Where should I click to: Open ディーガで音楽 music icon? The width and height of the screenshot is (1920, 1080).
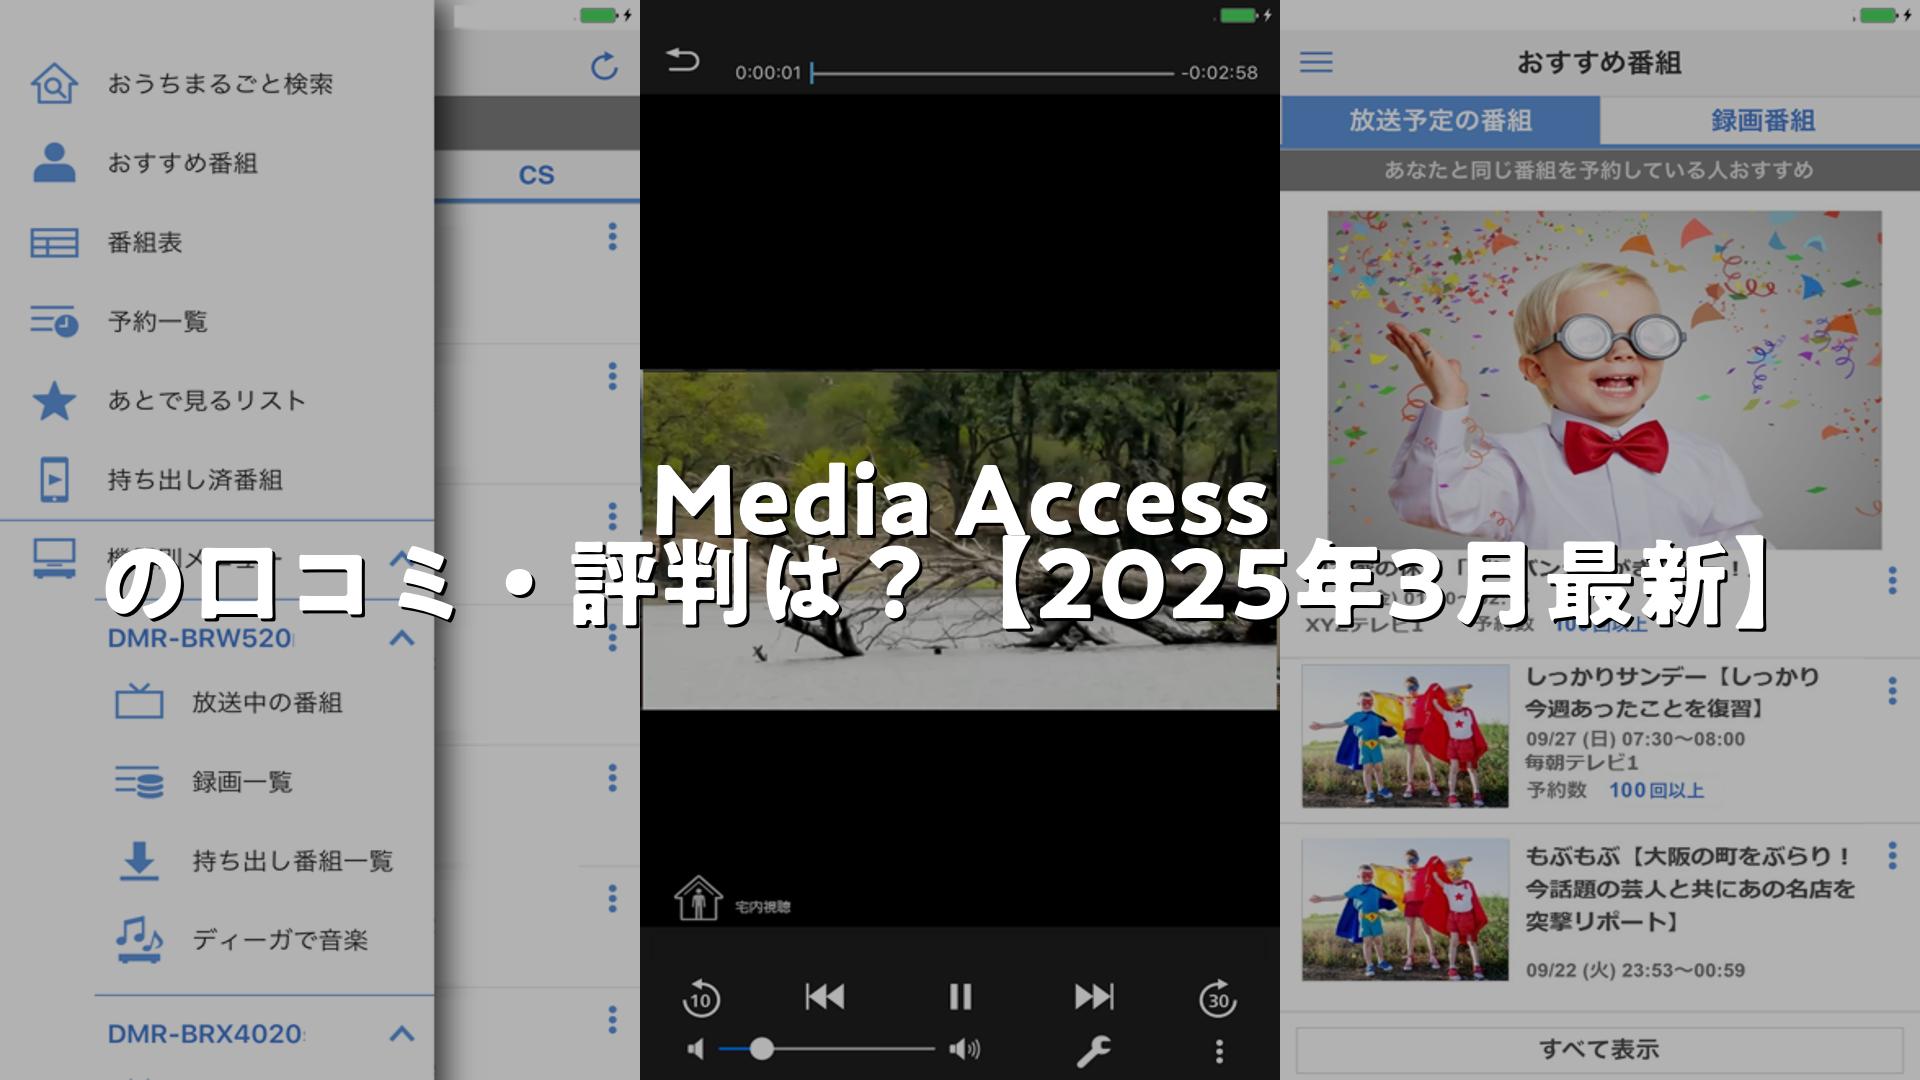click(139, 939)
